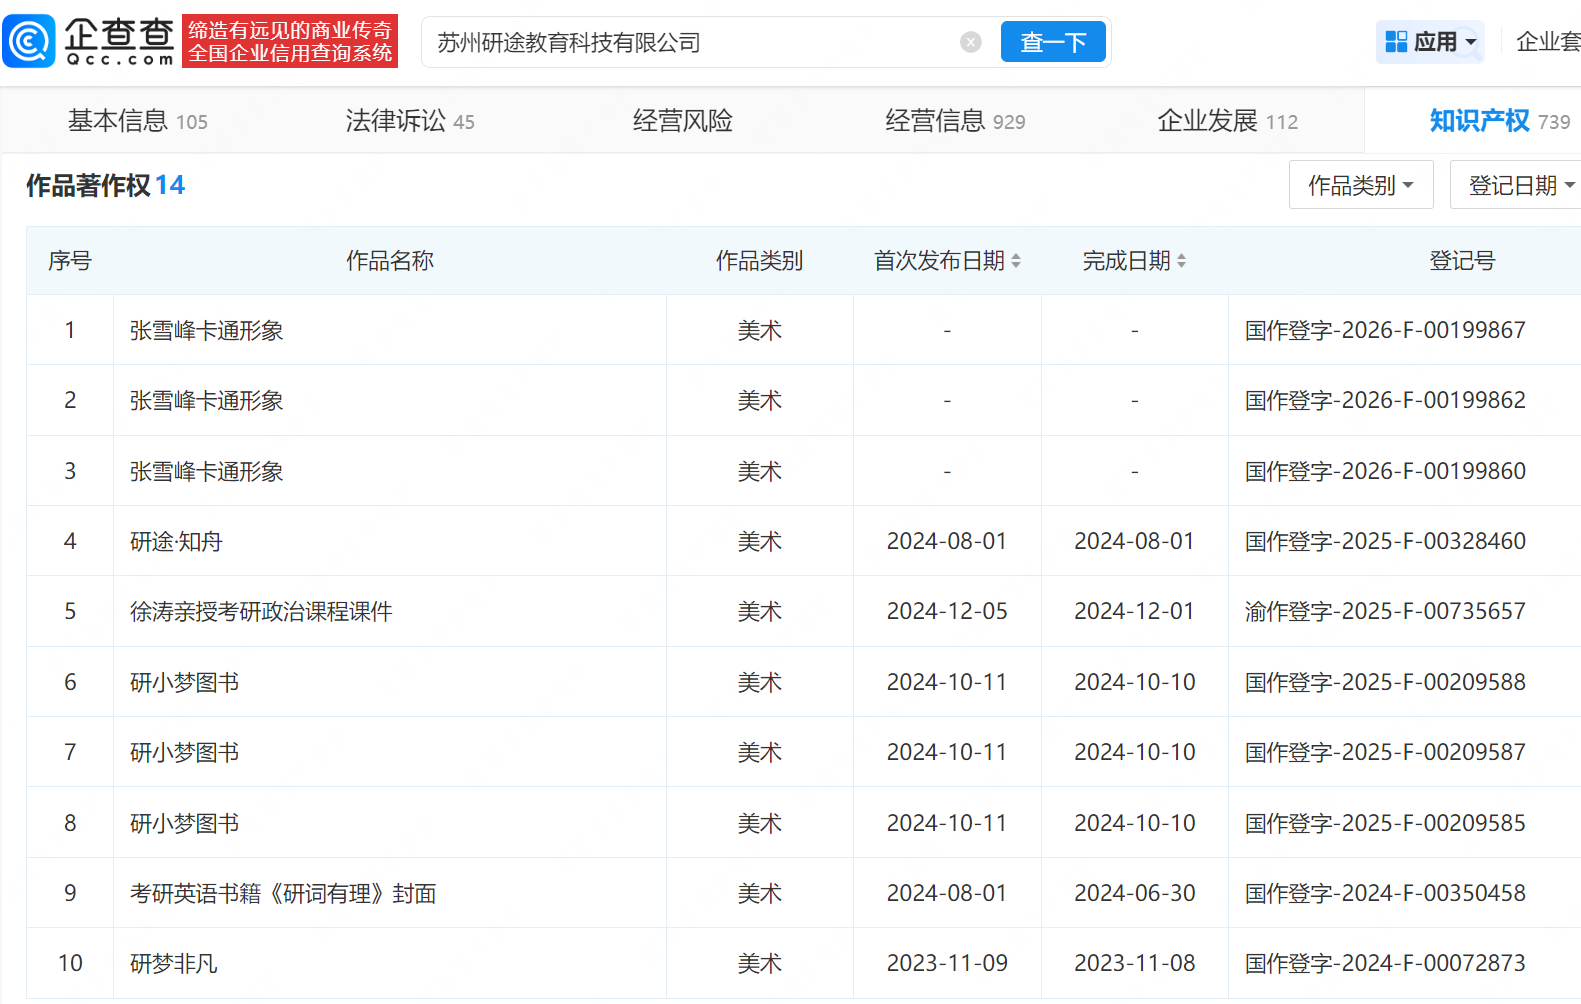This screenshot has width=1581, height=1004.
Task: Click the 查一下 search button
Action: (x=1053, y=42)
